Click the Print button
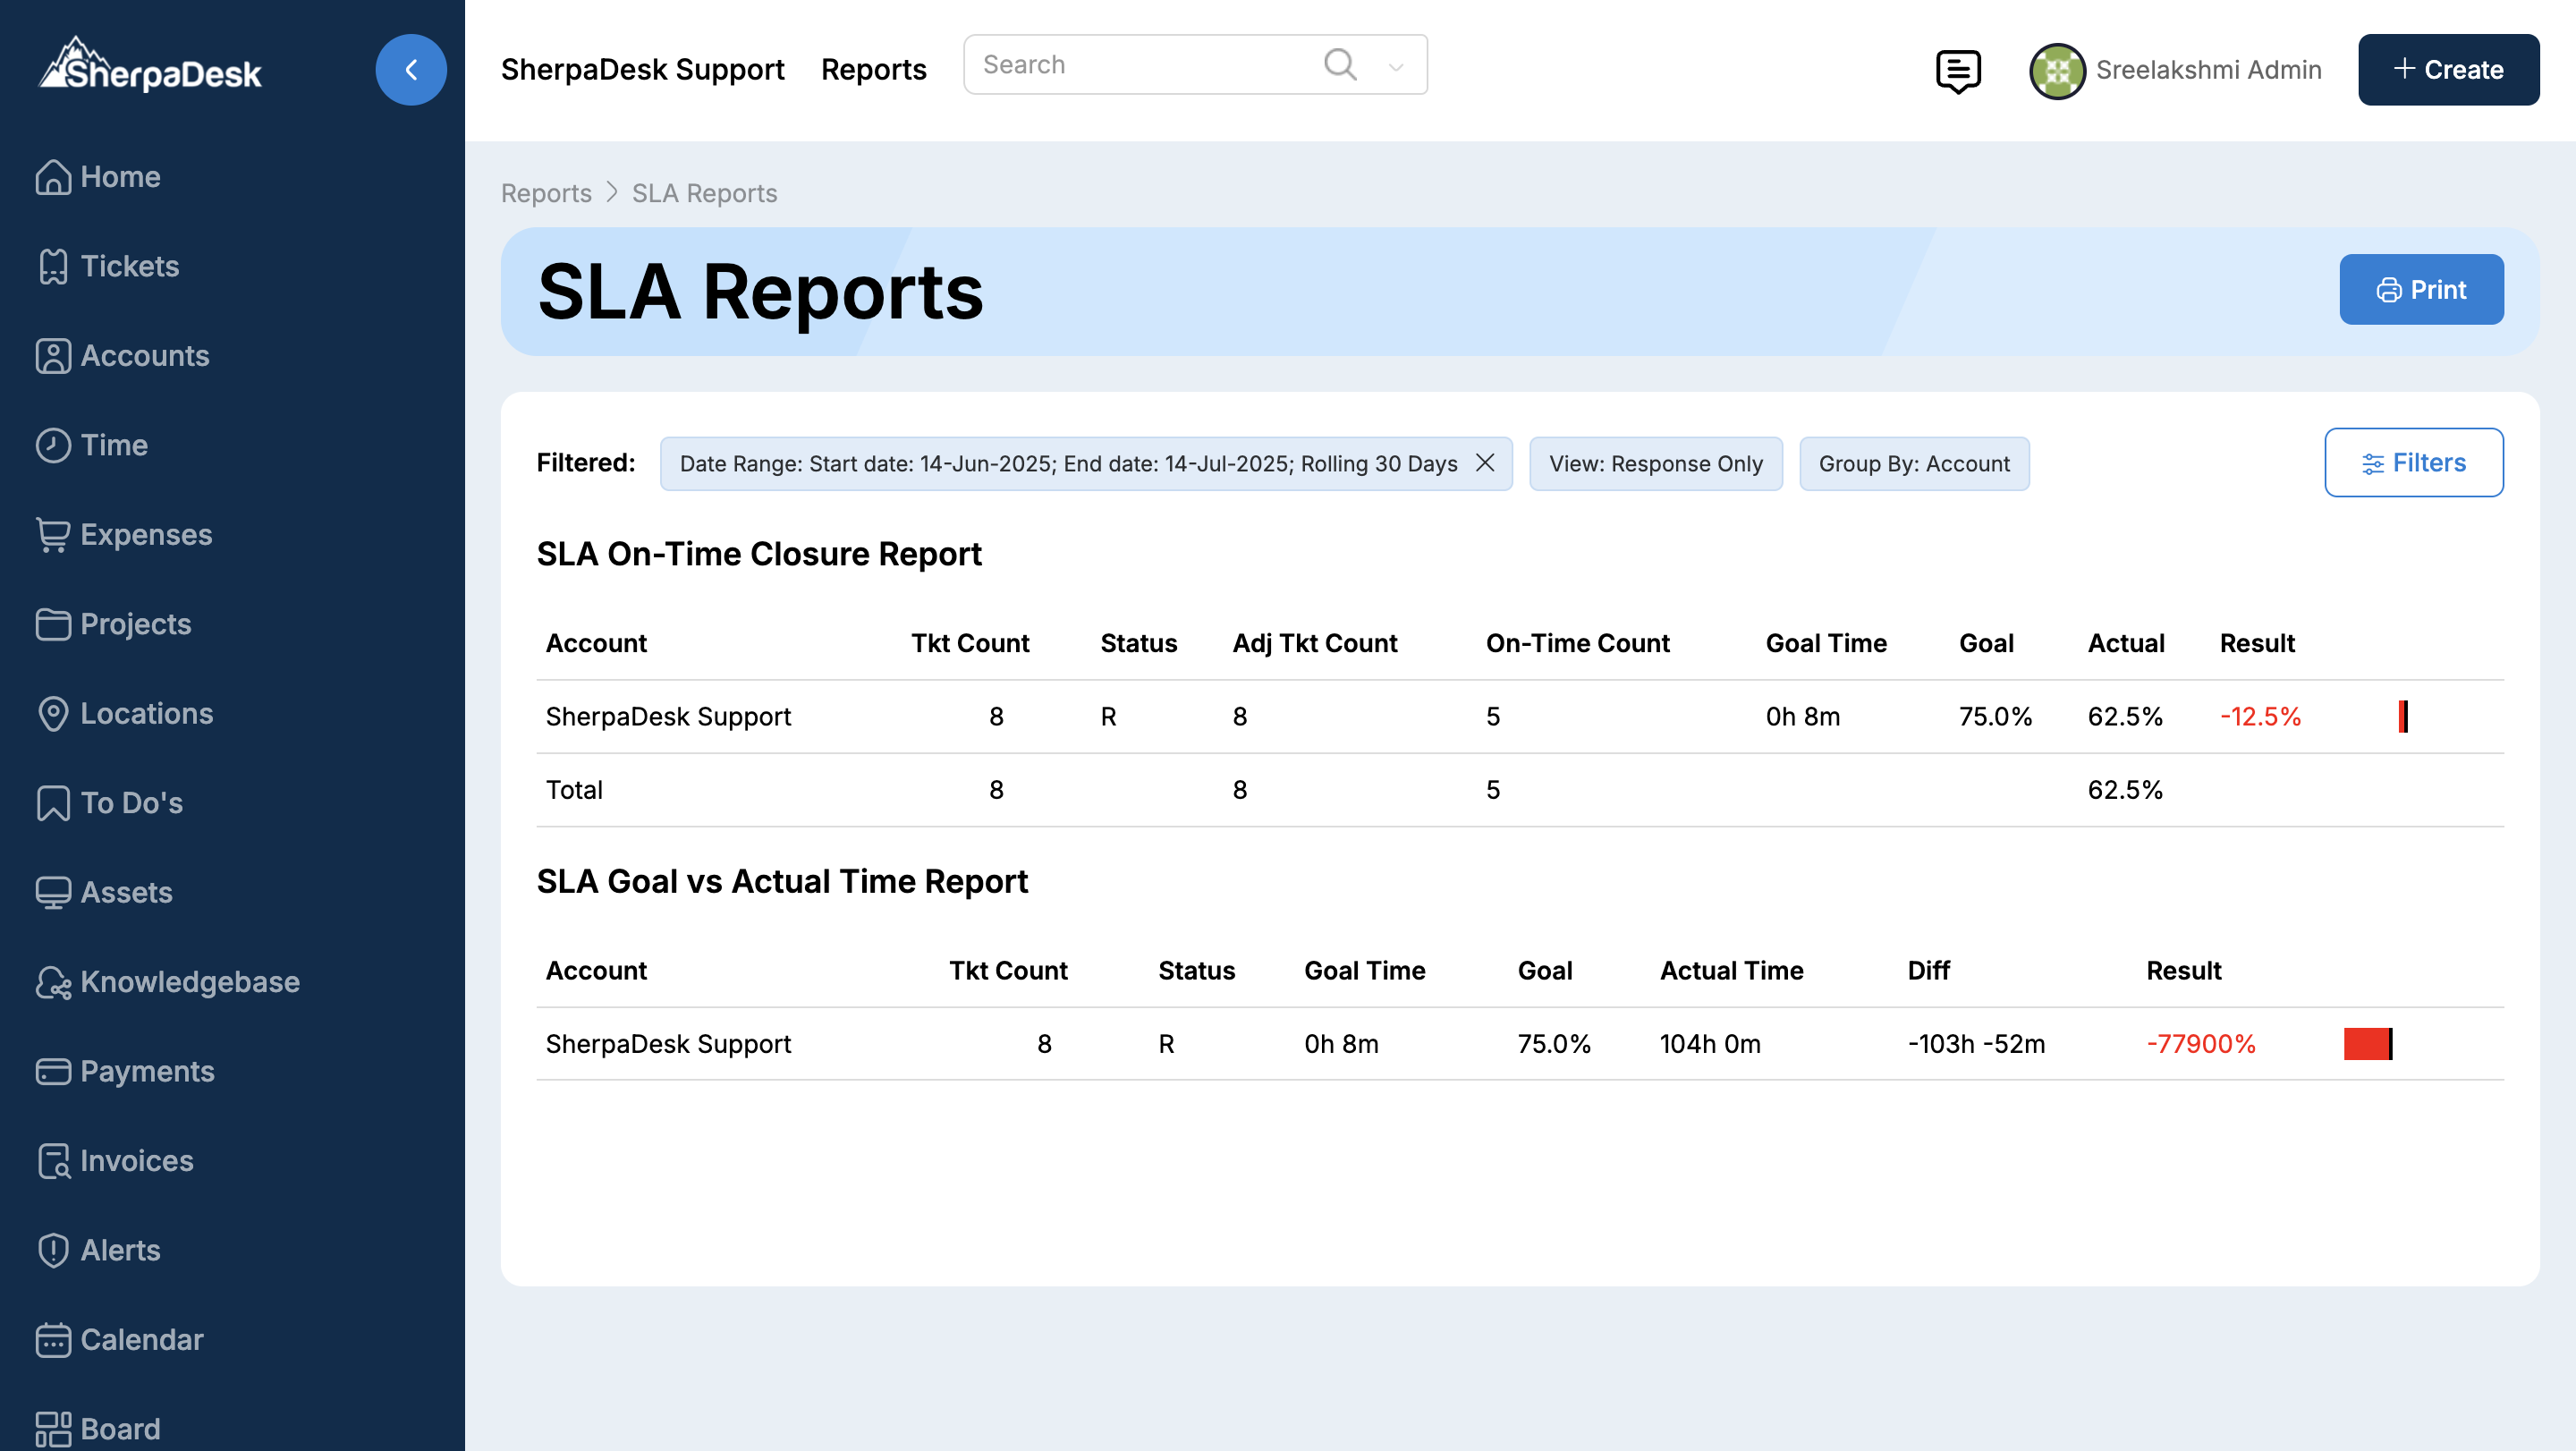 click(2420, 290)
